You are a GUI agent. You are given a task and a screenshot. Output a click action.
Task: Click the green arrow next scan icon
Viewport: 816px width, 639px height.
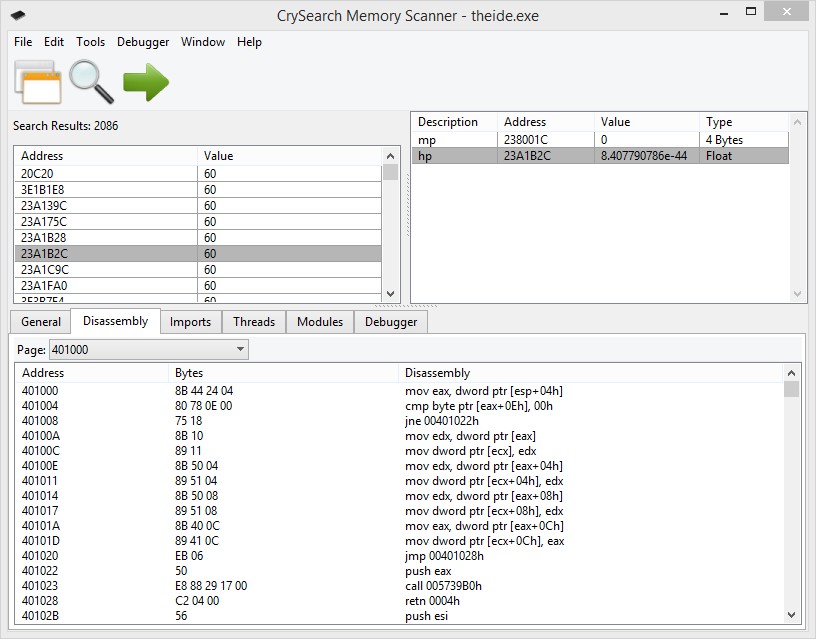146,82
